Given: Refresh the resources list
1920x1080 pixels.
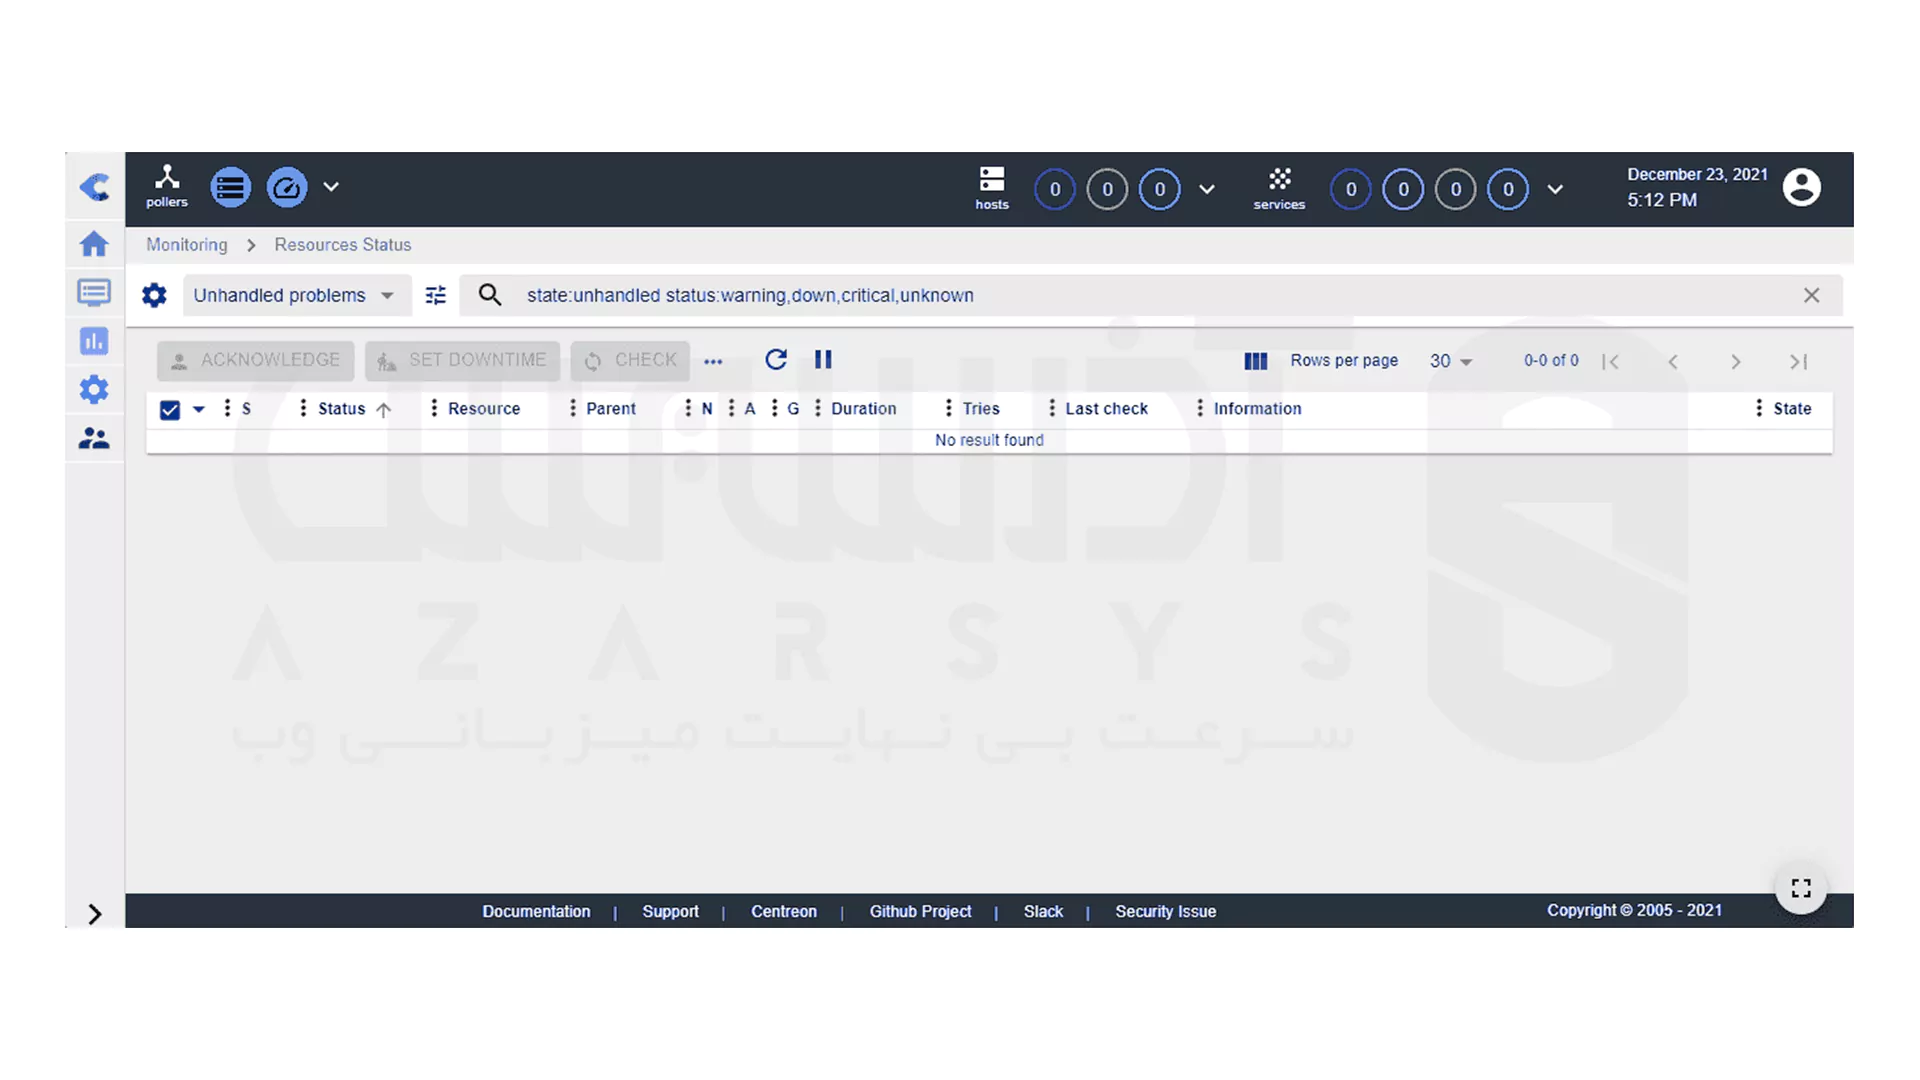Looking at the screenshot, I should pyautogui.click(x=776, y=359).
